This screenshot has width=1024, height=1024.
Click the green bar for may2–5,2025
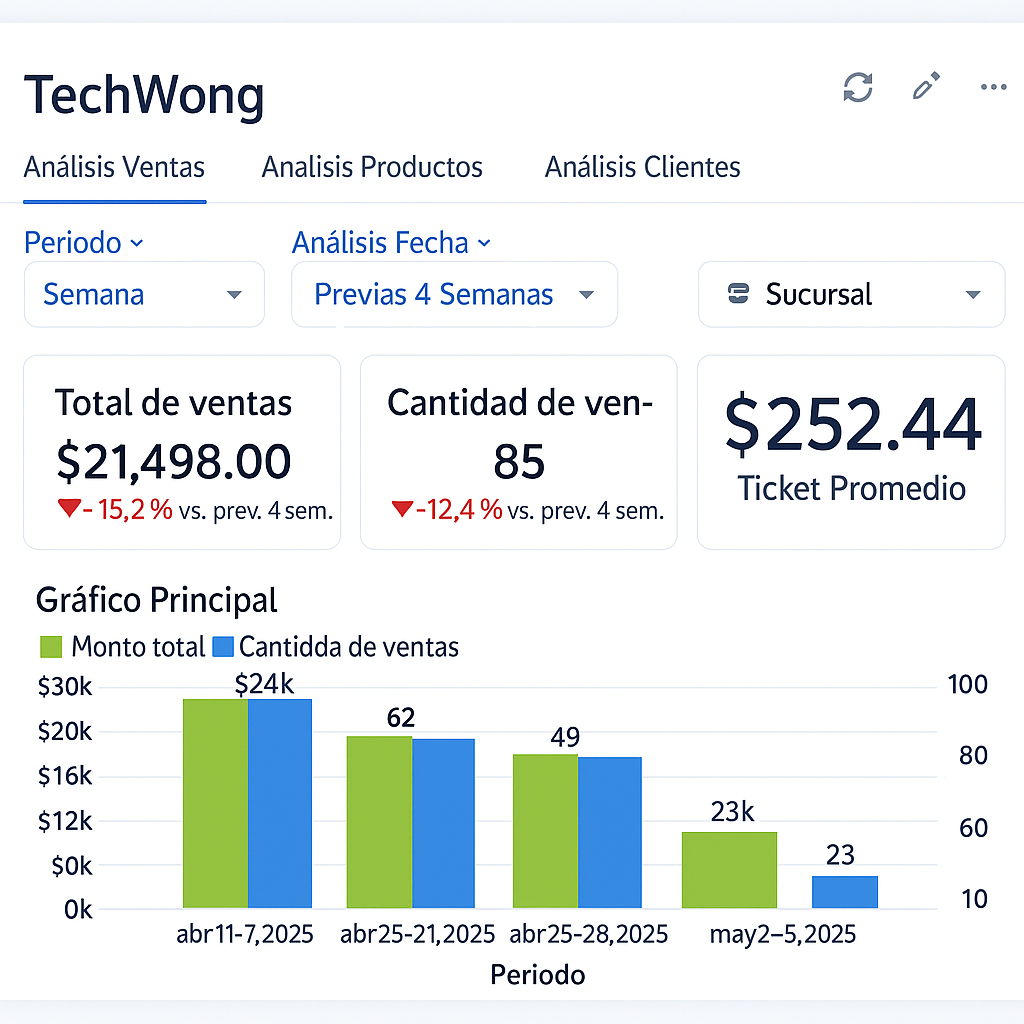729,870
